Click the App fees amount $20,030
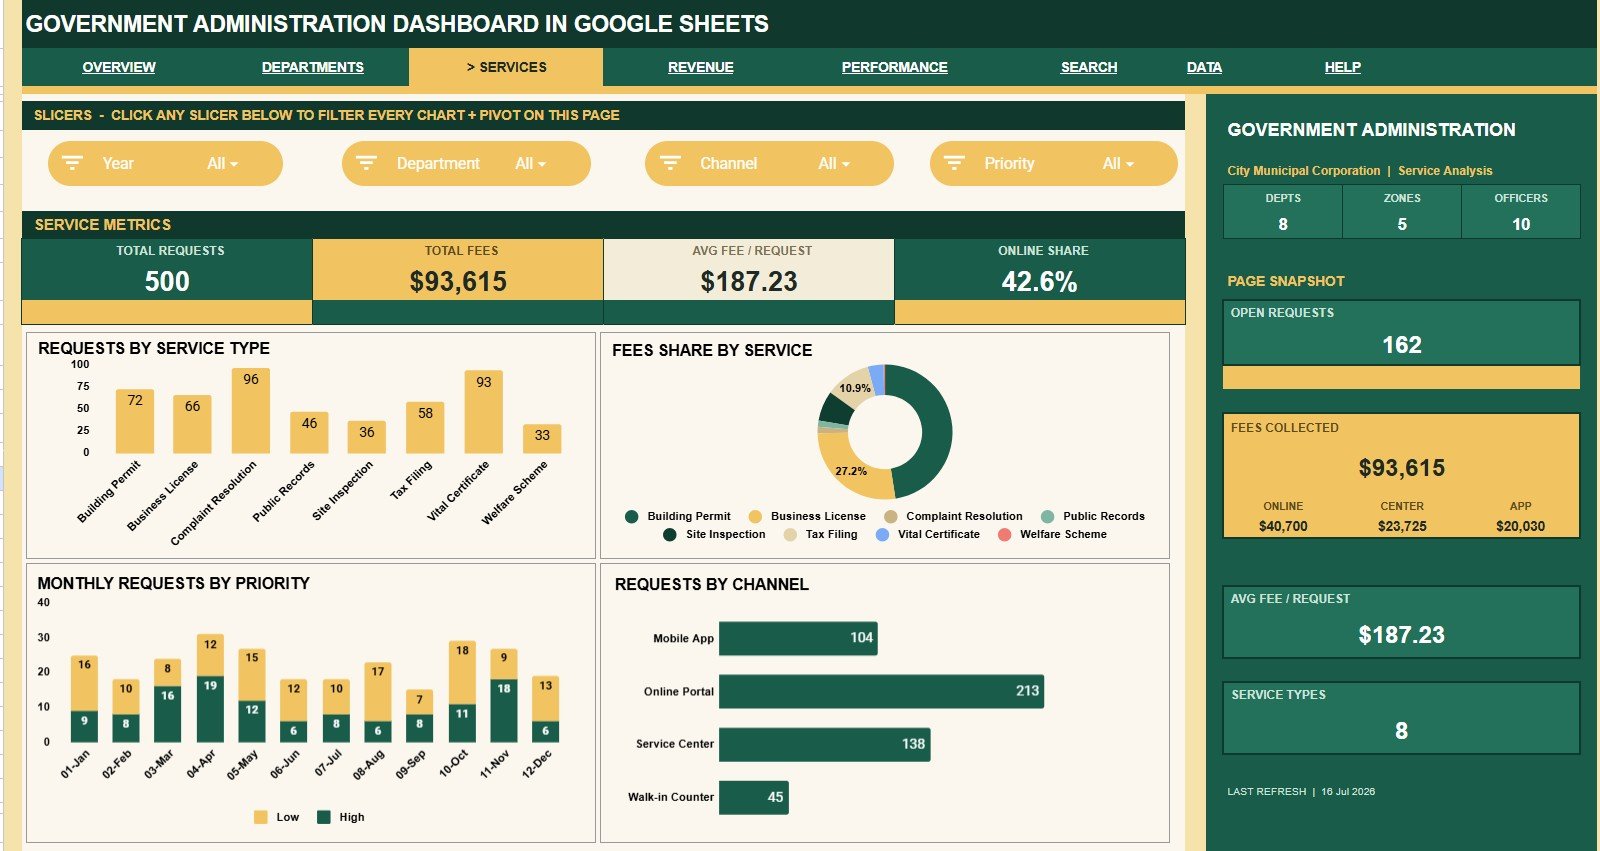 (1521, 526)
